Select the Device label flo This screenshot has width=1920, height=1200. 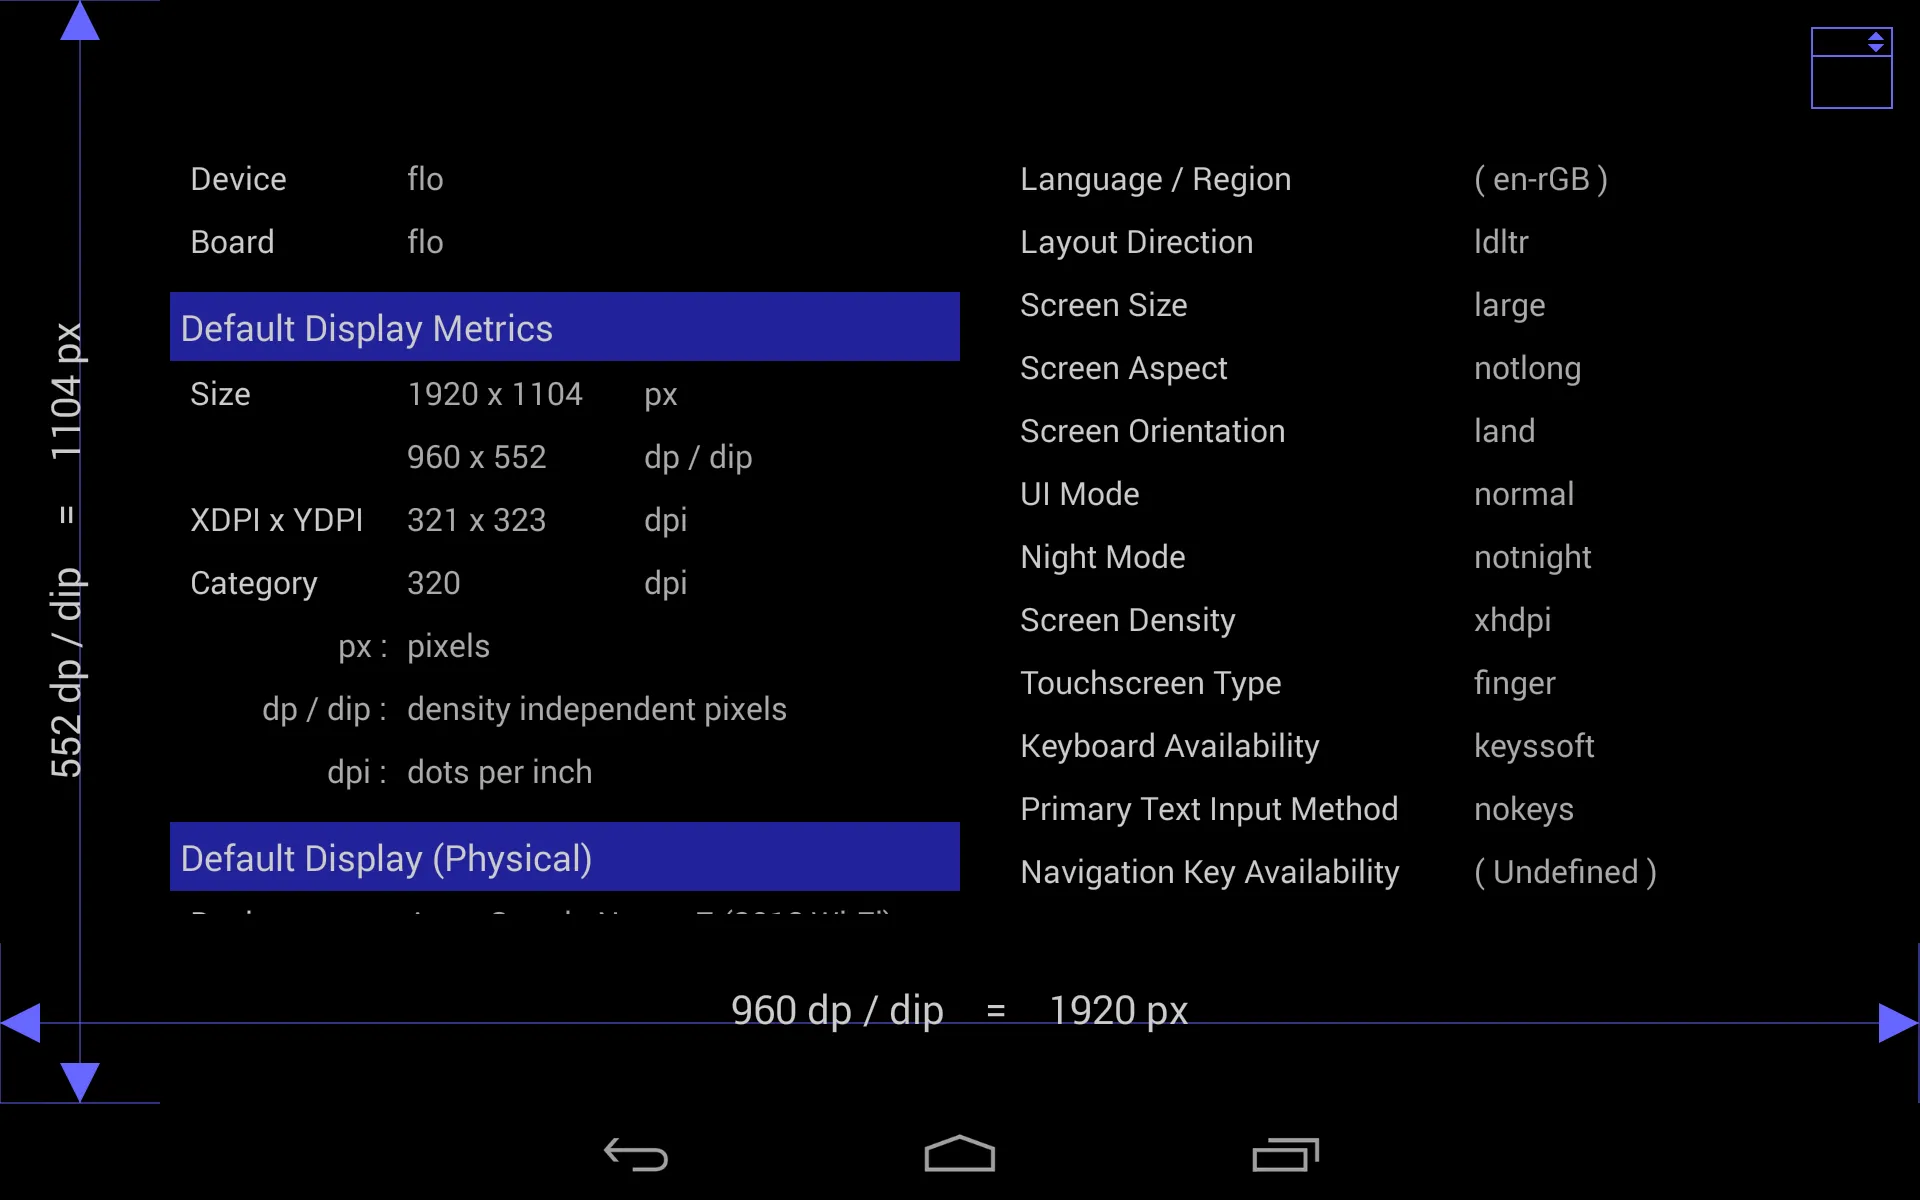point(424,178)
